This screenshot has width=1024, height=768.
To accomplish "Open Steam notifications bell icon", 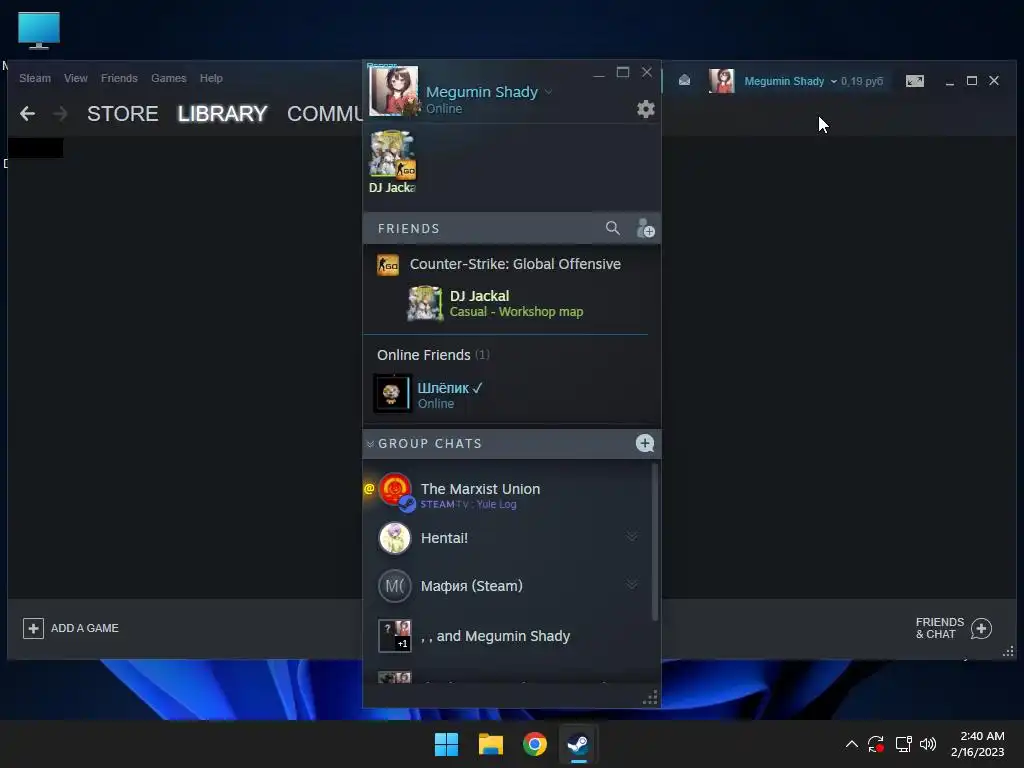I will (684, 80).
